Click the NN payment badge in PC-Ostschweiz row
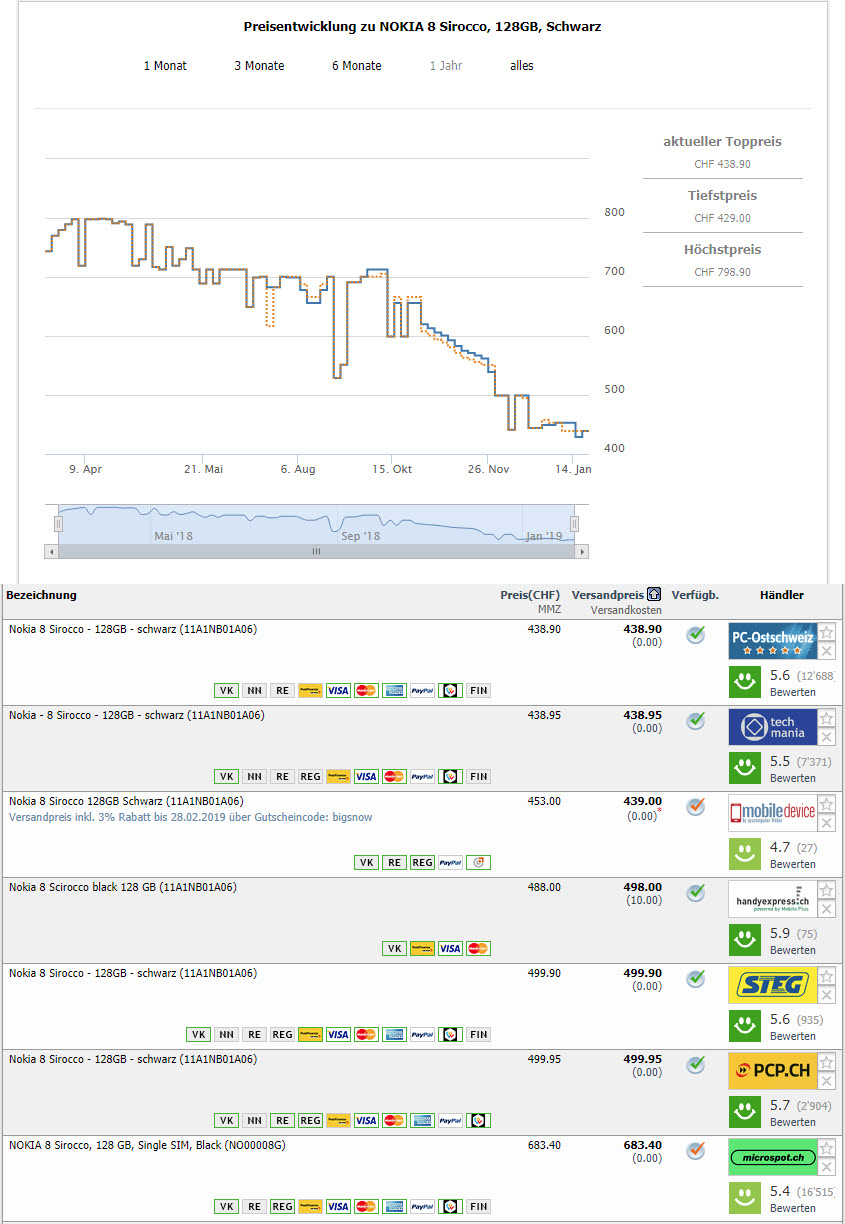 click(x=254, y=691)
